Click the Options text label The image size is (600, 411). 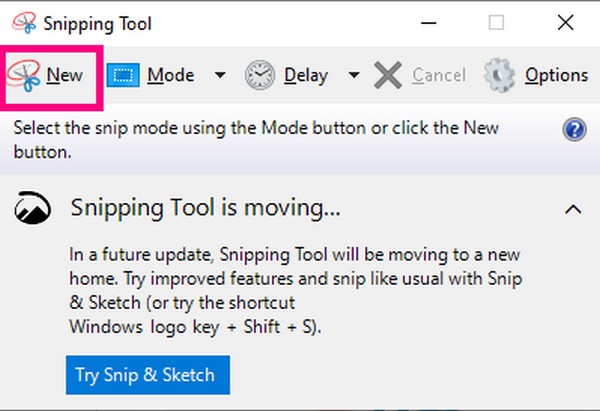tap(556, 75)
